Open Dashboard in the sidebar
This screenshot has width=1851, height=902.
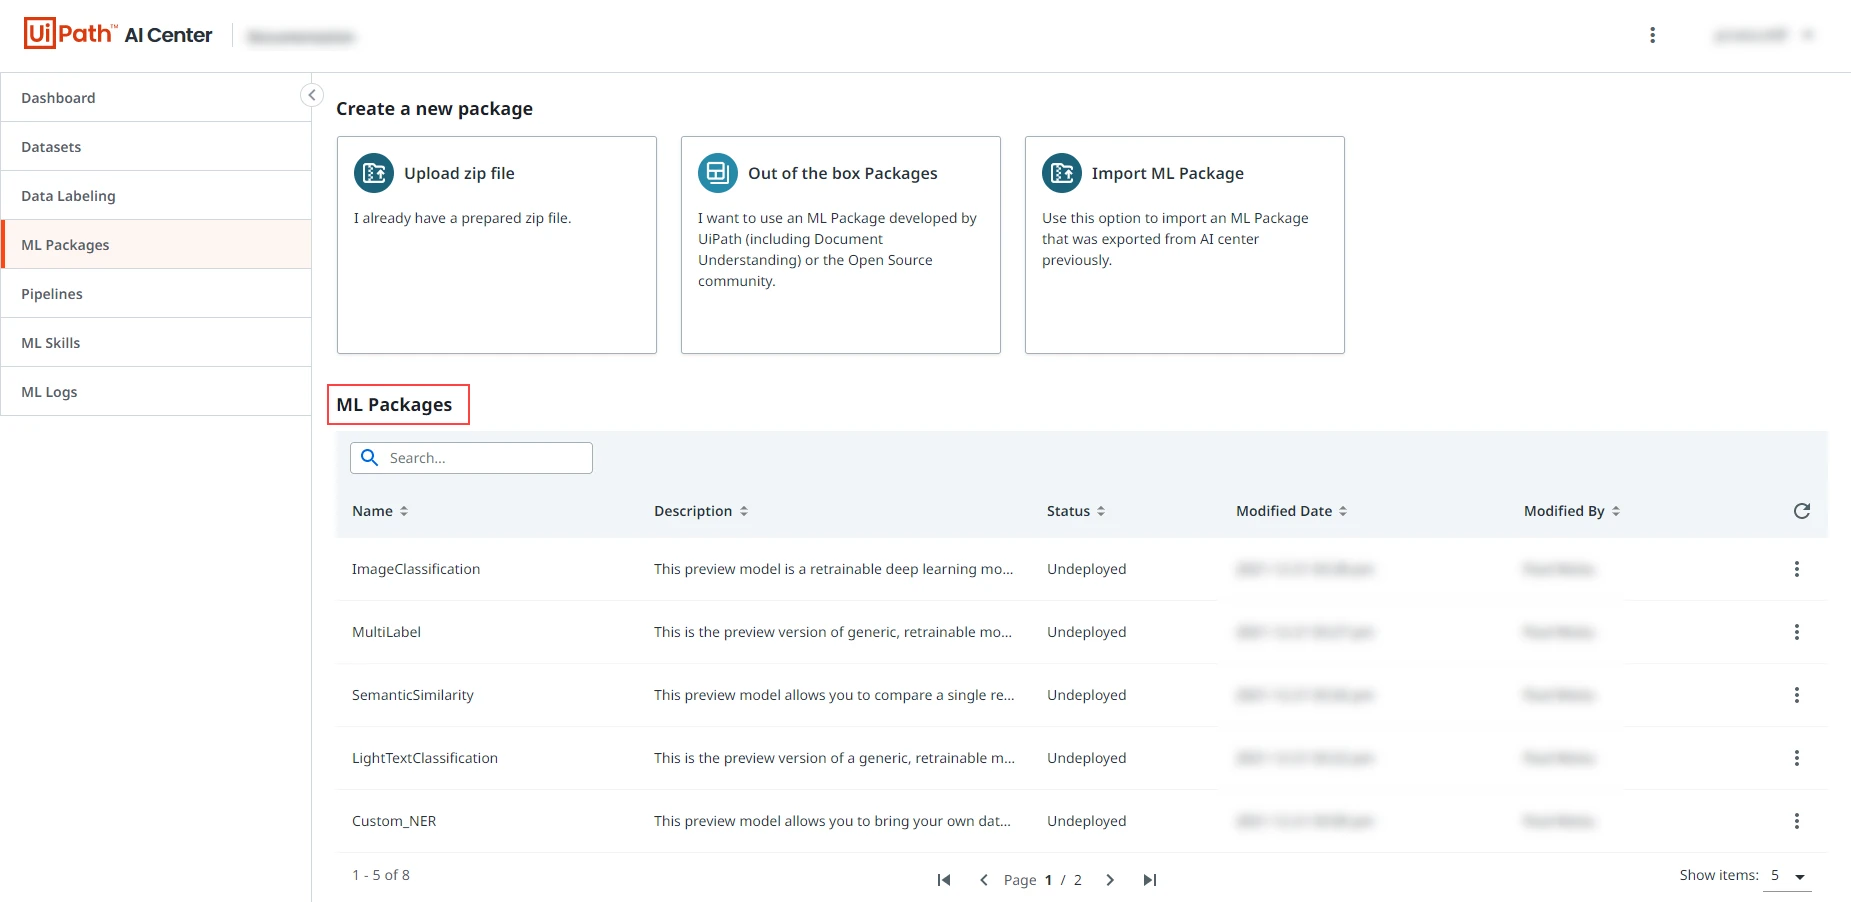(156, 98)
